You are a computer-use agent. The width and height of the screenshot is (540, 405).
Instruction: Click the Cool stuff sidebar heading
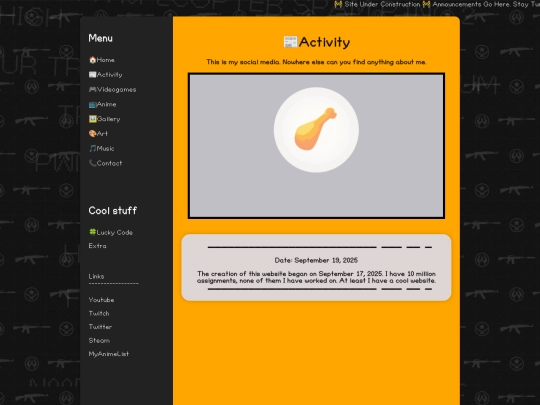pos(113,210)
